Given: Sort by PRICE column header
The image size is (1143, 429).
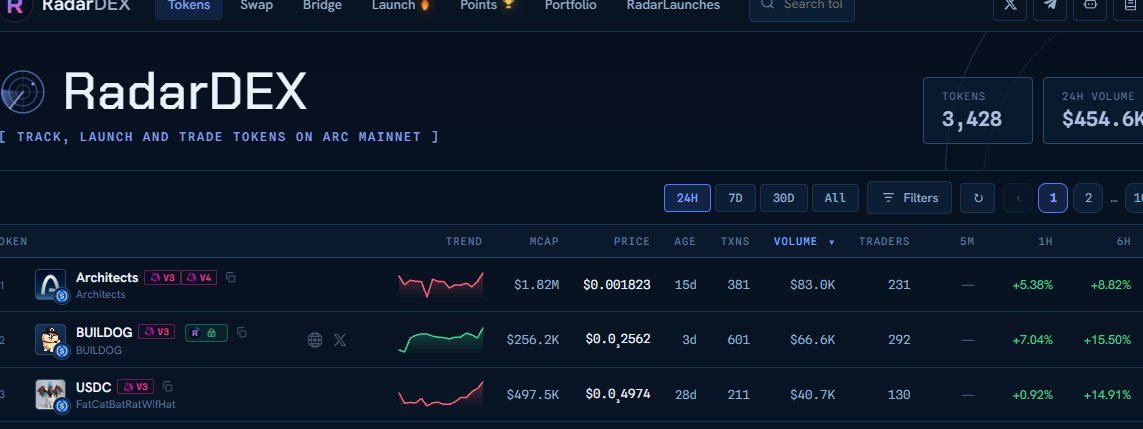Looking at the screenshot, I should 631,242.
